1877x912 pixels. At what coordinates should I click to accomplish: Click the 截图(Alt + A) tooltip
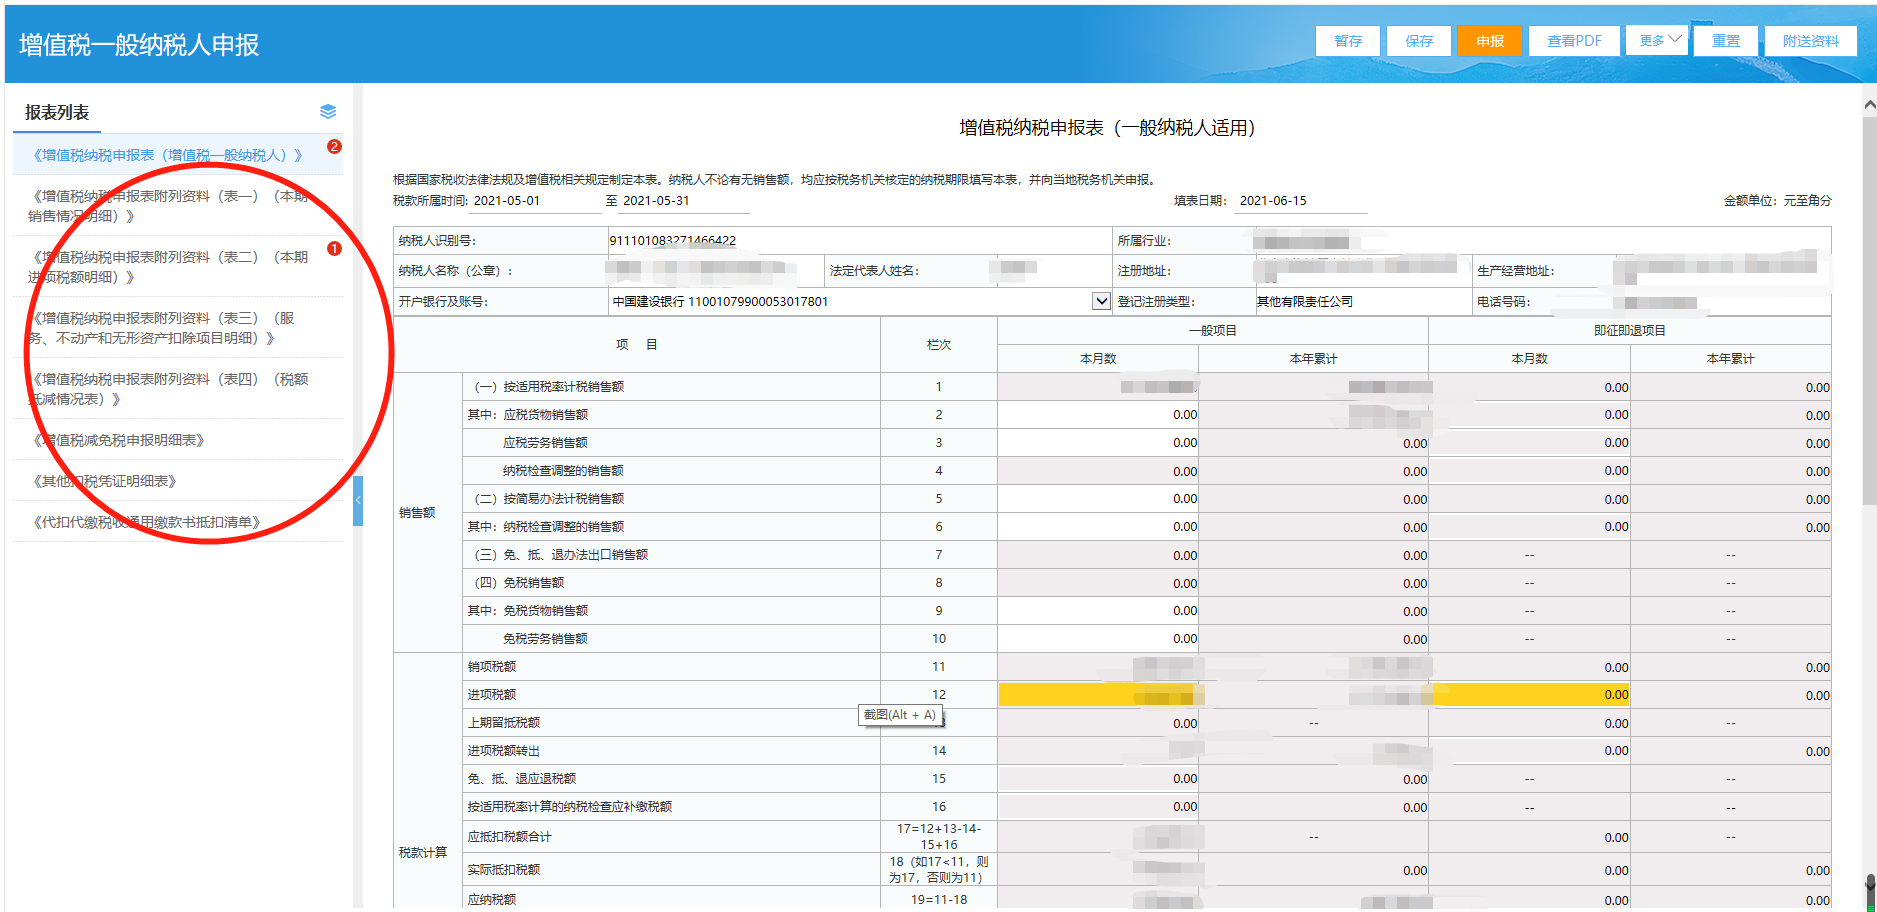[900, 715]
